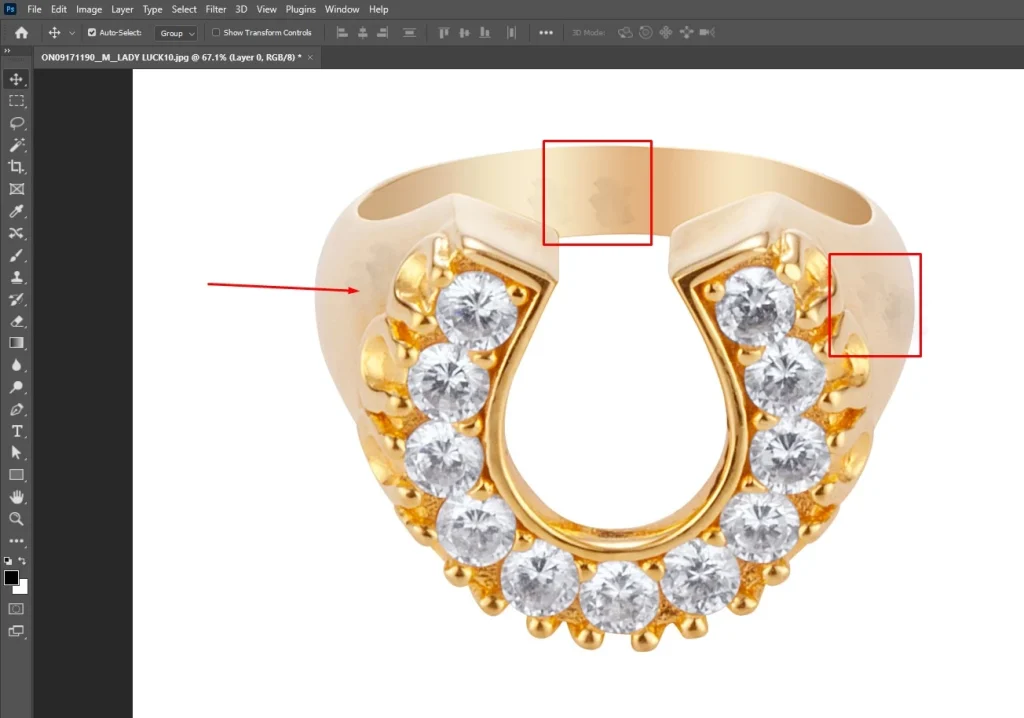Select the Crop tool
This screenshot has width=1024, height=718.
pyautogui.click(x=16, y=167)
